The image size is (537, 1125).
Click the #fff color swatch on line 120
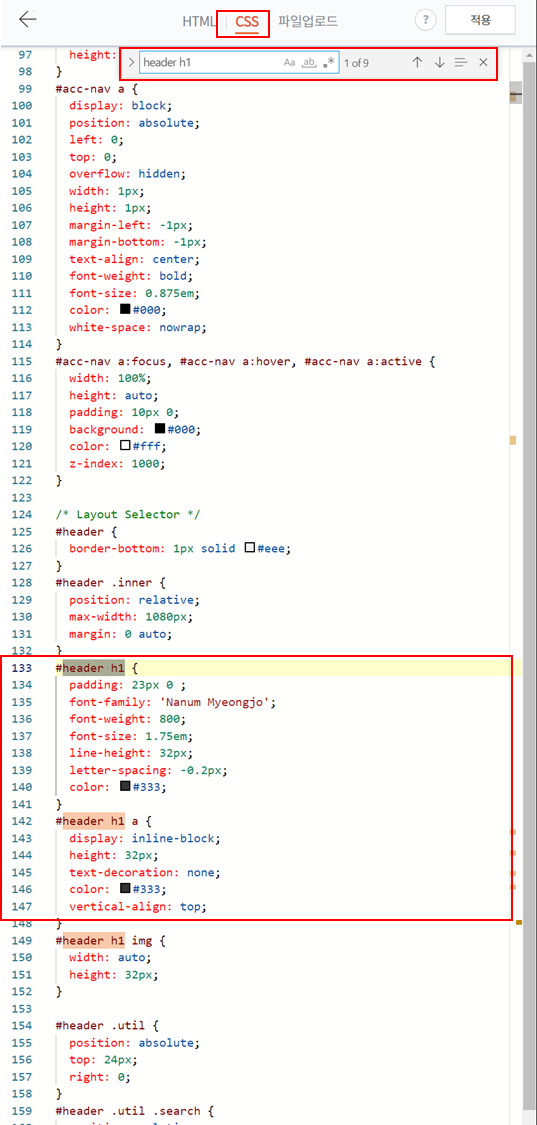tap(125, 446)
